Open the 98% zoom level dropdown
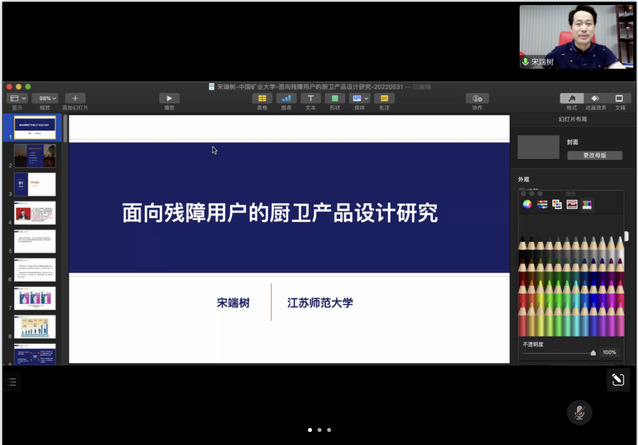The image size is (638, 445). (45, 98)
